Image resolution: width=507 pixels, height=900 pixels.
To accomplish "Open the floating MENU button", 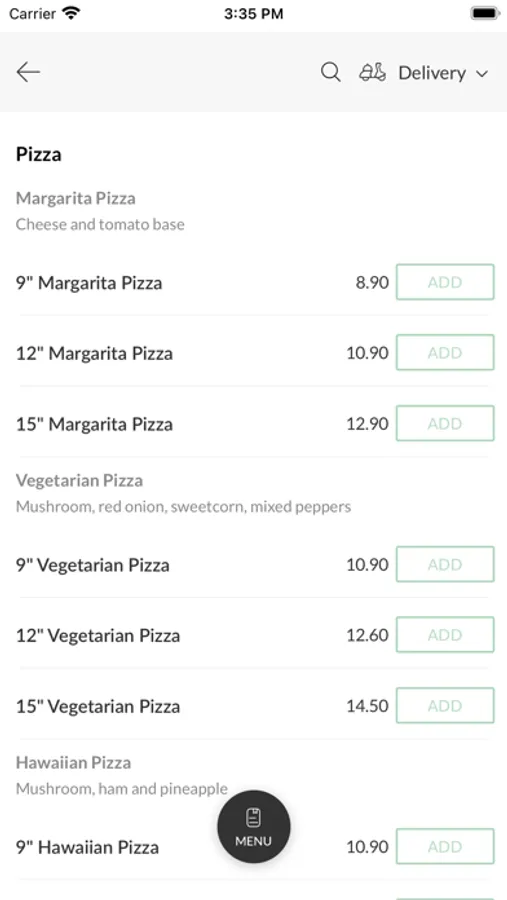I will pos(254,827).
